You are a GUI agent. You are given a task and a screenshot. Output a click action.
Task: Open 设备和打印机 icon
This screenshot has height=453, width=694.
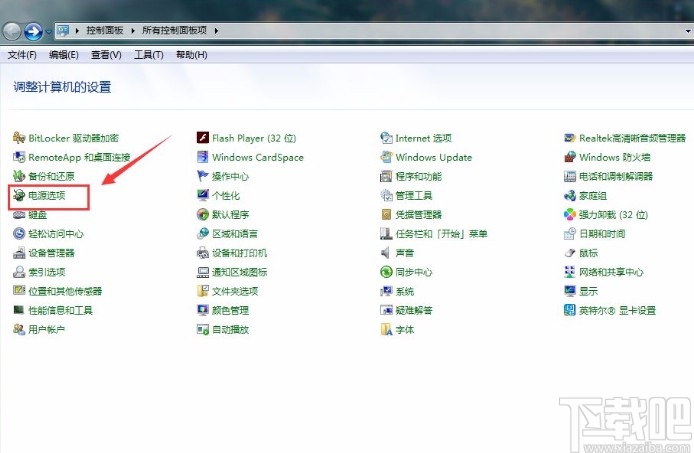click(203, 253)
